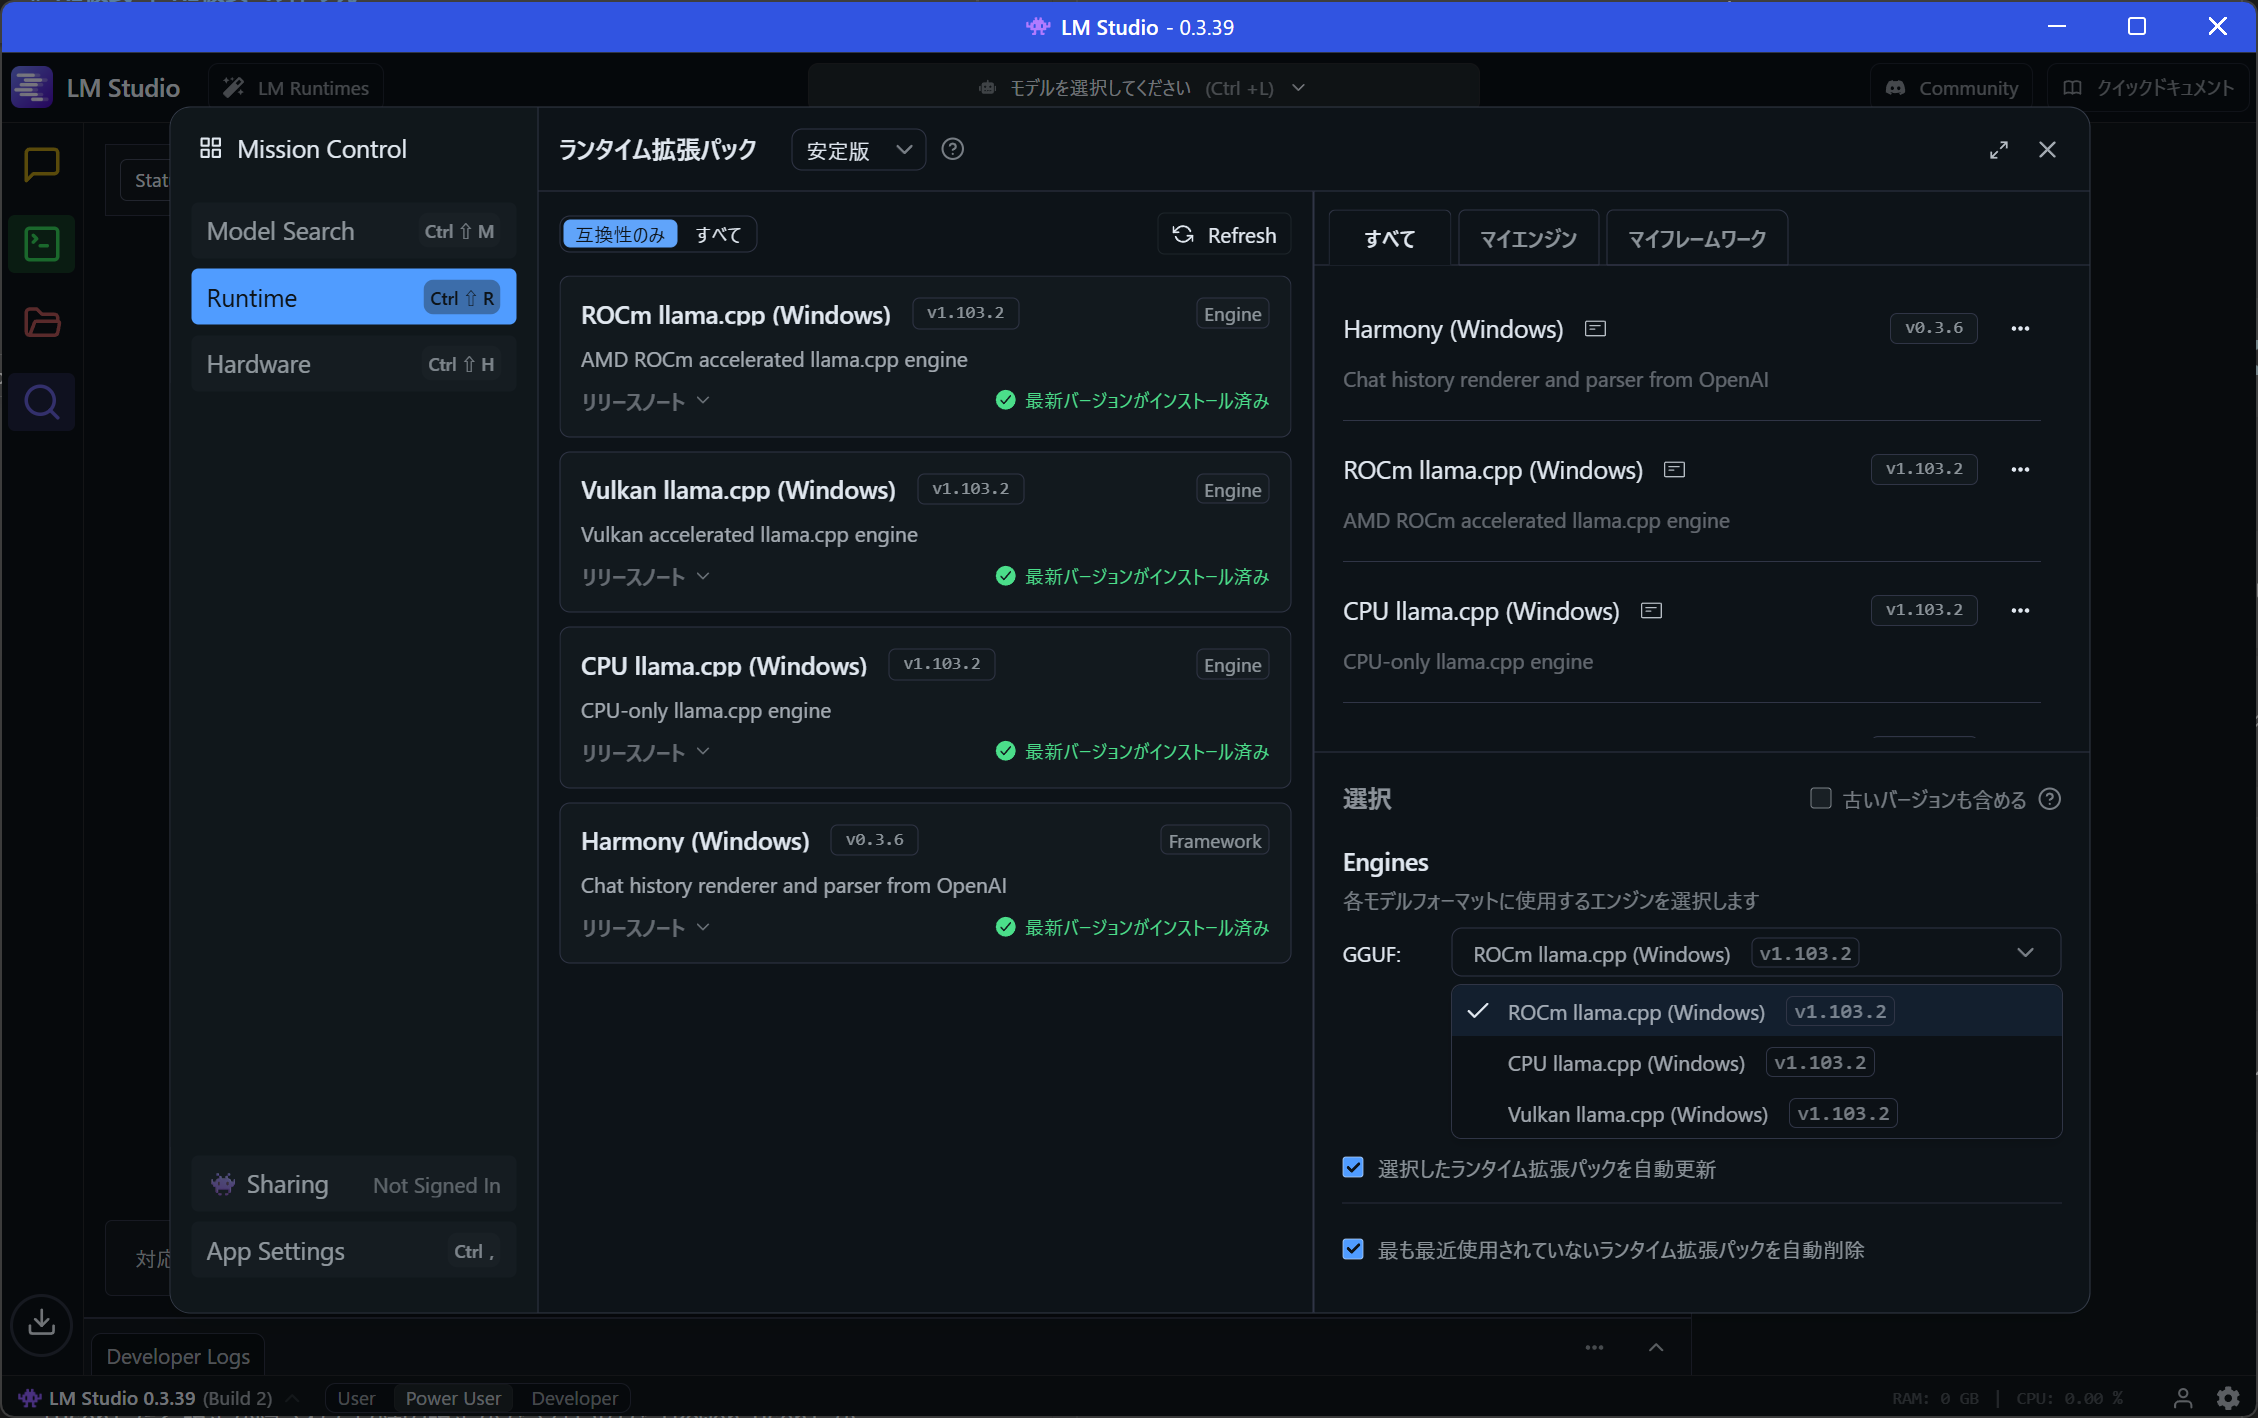Open the Chat sidebar icon

click(x=41, y=165)
